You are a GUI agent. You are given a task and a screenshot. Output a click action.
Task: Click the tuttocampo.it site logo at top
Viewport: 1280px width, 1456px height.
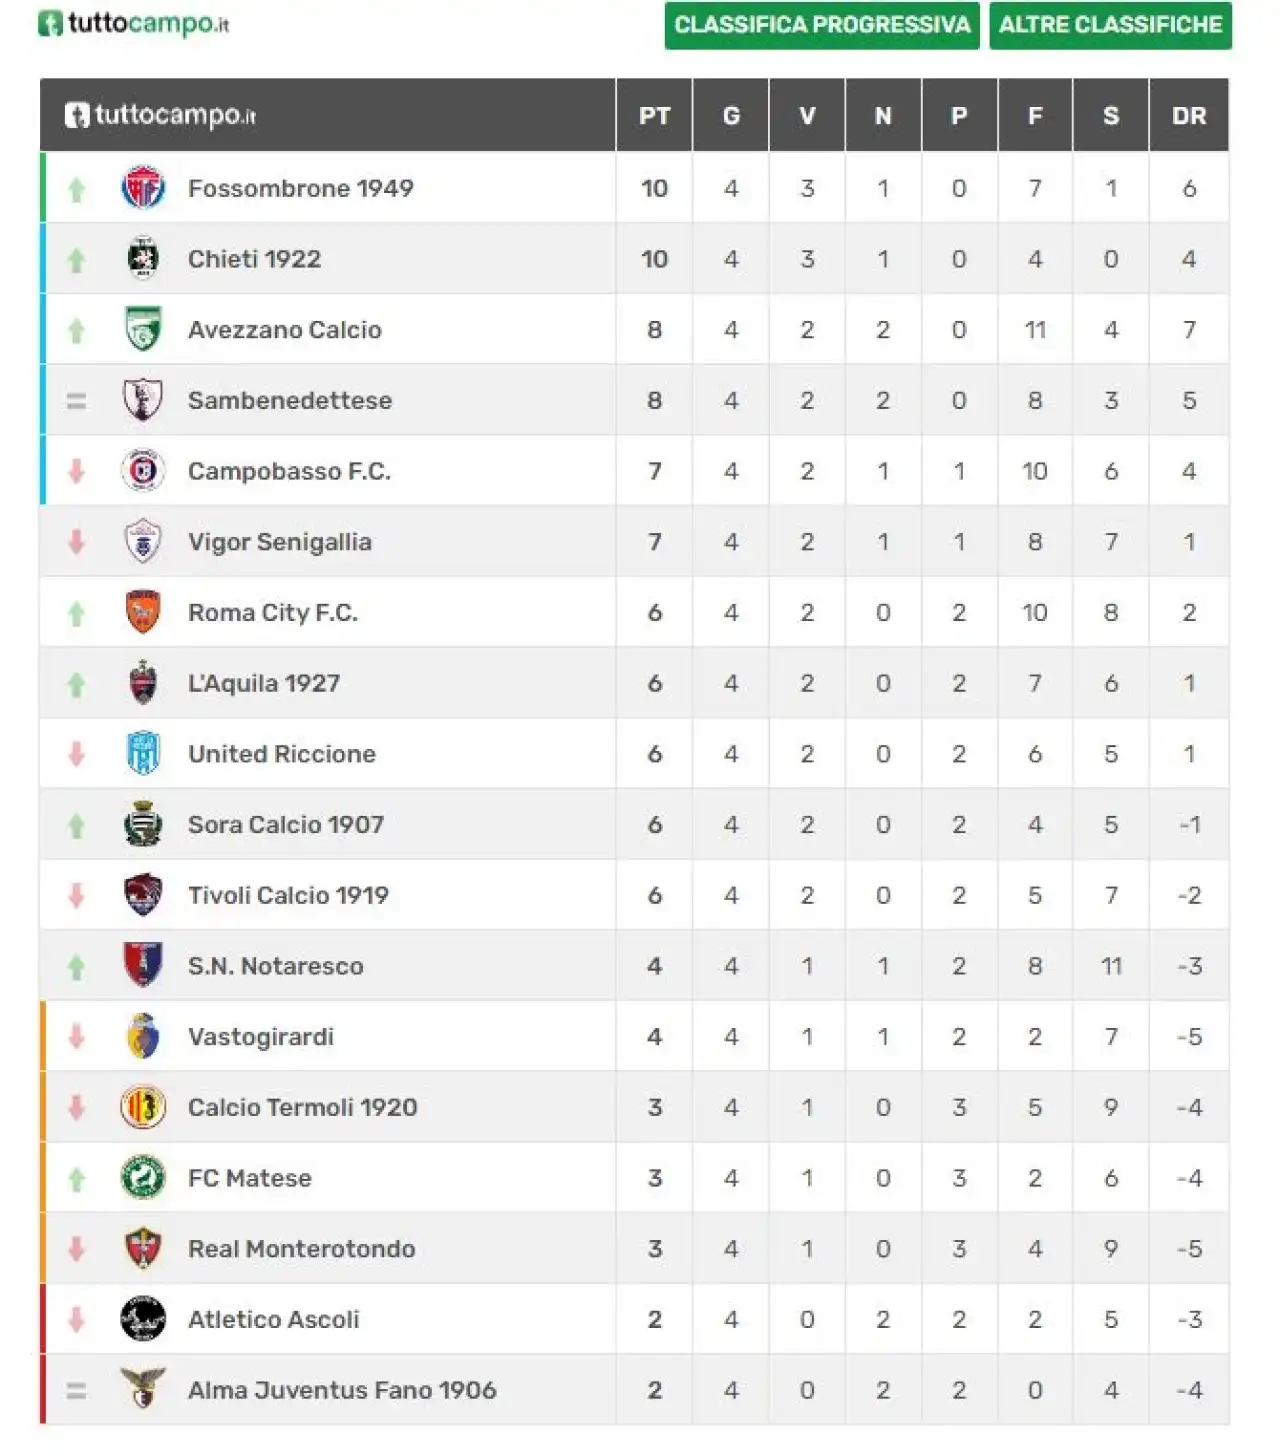[x=133, y=23]
